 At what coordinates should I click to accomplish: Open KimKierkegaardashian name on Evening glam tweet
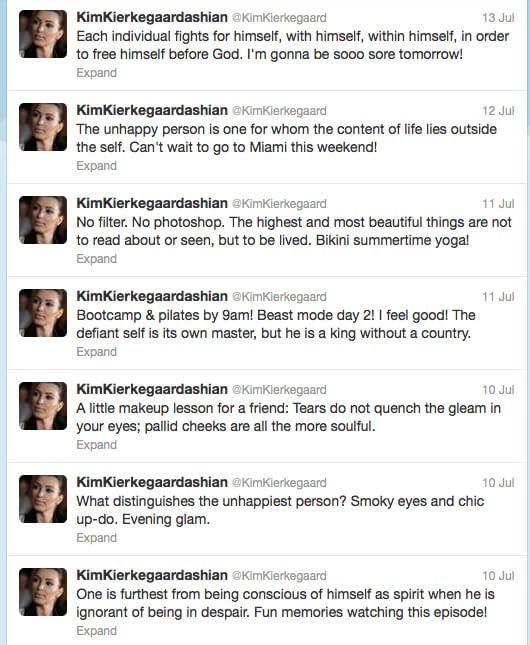152,483
